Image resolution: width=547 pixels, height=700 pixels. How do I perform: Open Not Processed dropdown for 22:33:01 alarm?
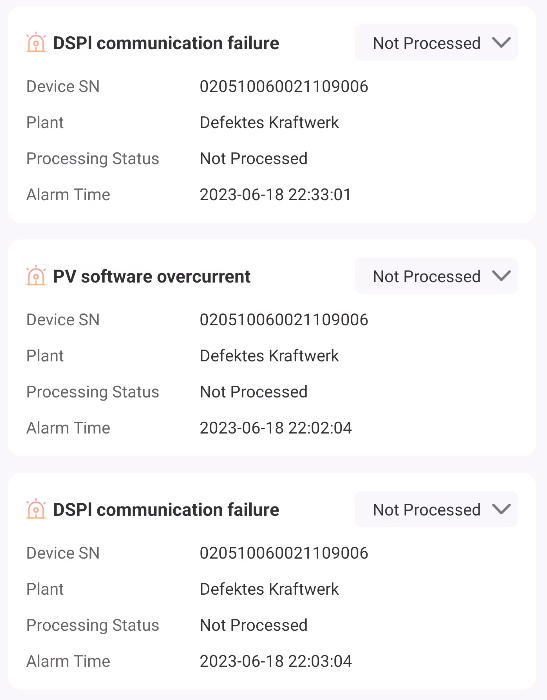(436, 43)
